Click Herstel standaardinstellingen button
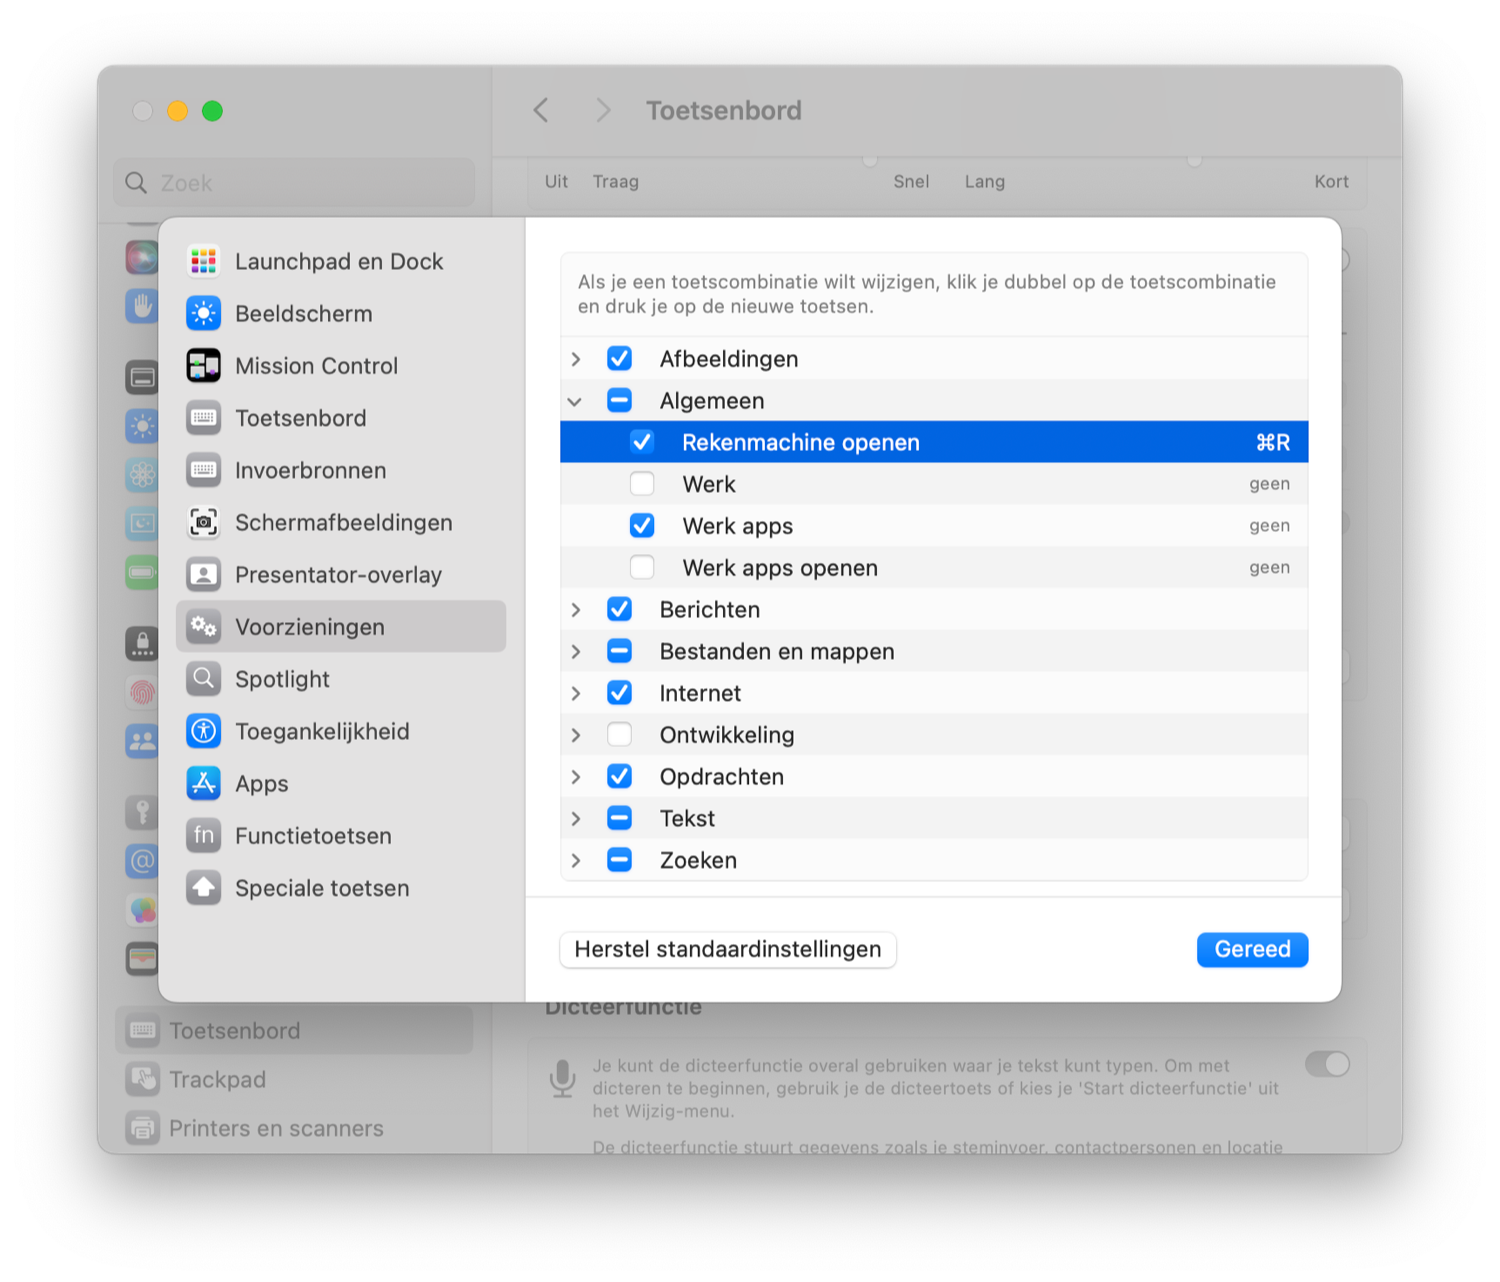Viewport: 1500px width, 1282px height. (728, 949)
